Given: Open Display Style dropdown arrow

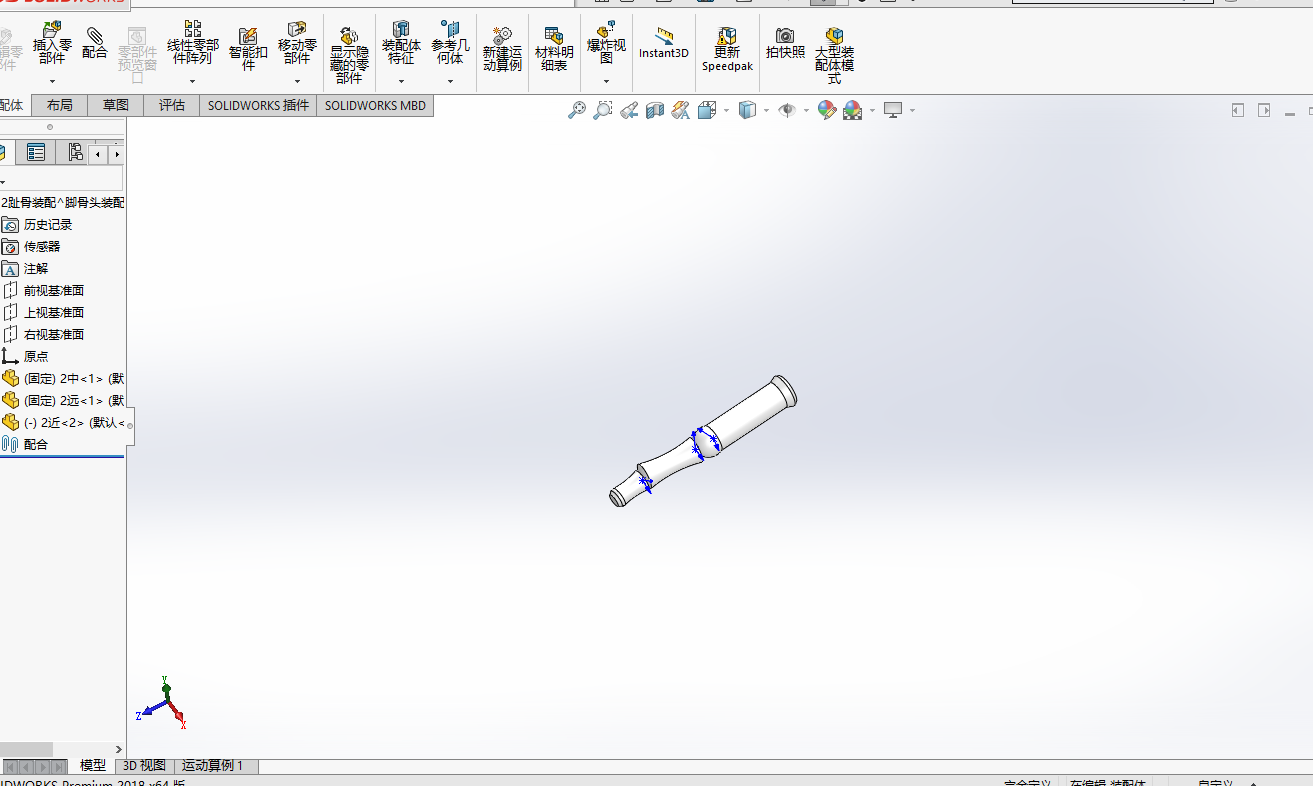Looking at the screenshot, I should [766, 110].
